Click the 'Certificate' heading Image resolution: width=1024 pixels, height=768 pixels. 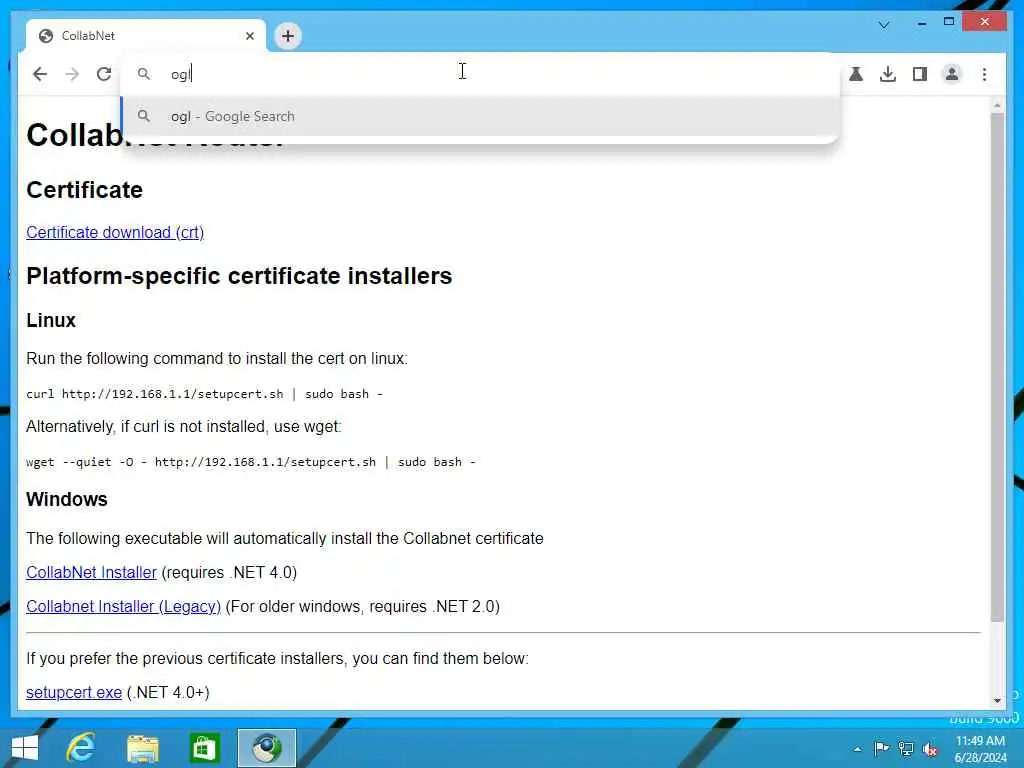coord(84,189)
